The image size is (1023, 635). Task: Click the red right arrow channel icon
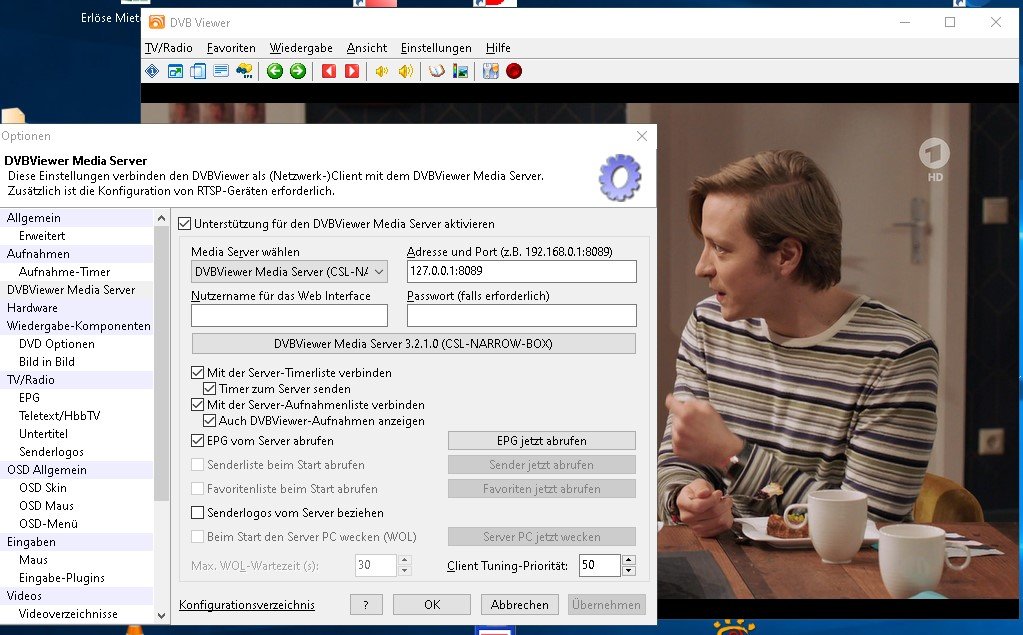[x=352, y=71]
